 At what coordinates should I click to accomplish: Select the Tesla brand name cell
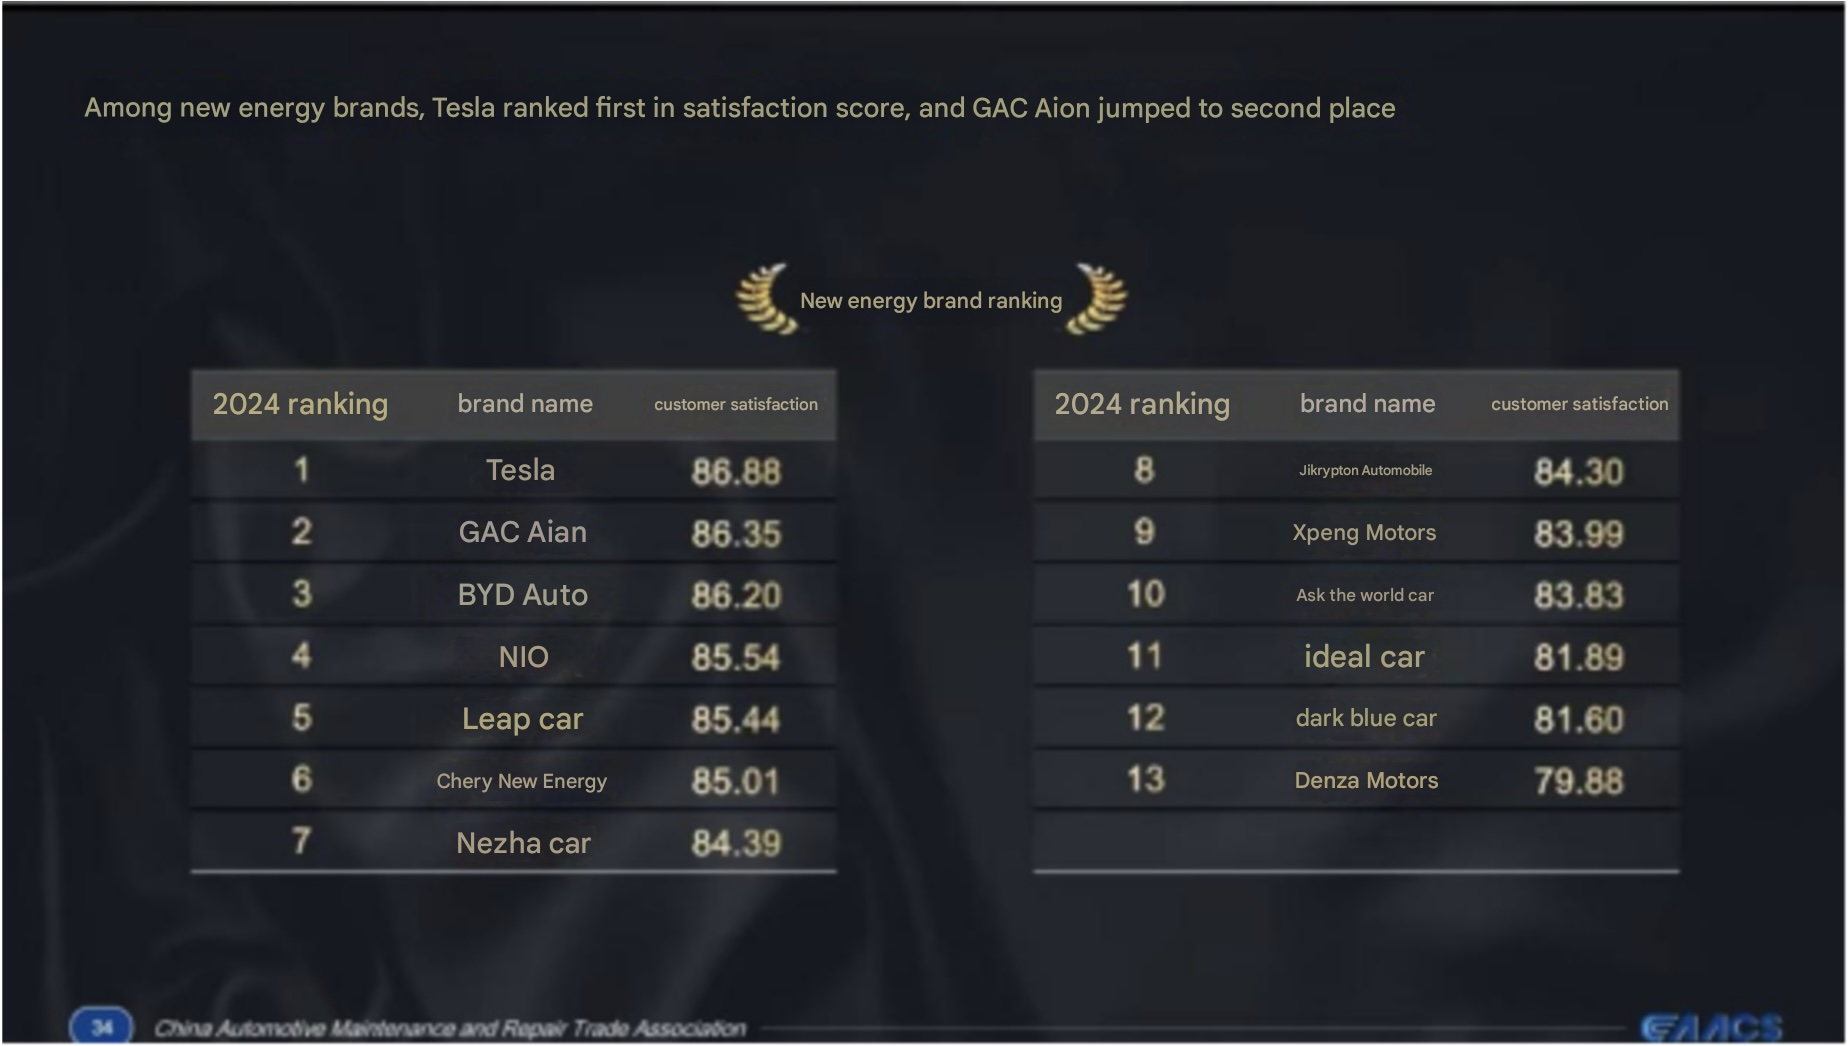pos(520,470)
